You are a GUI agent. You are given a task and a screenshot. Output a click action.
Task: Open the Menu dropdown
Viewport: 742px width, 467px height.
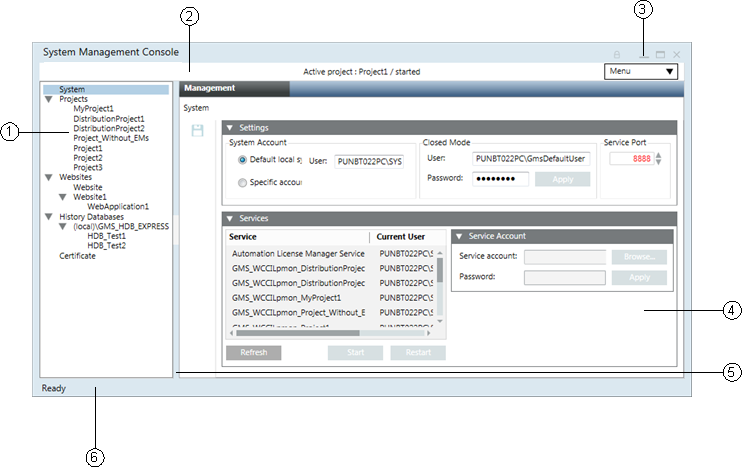click(641, 71)
